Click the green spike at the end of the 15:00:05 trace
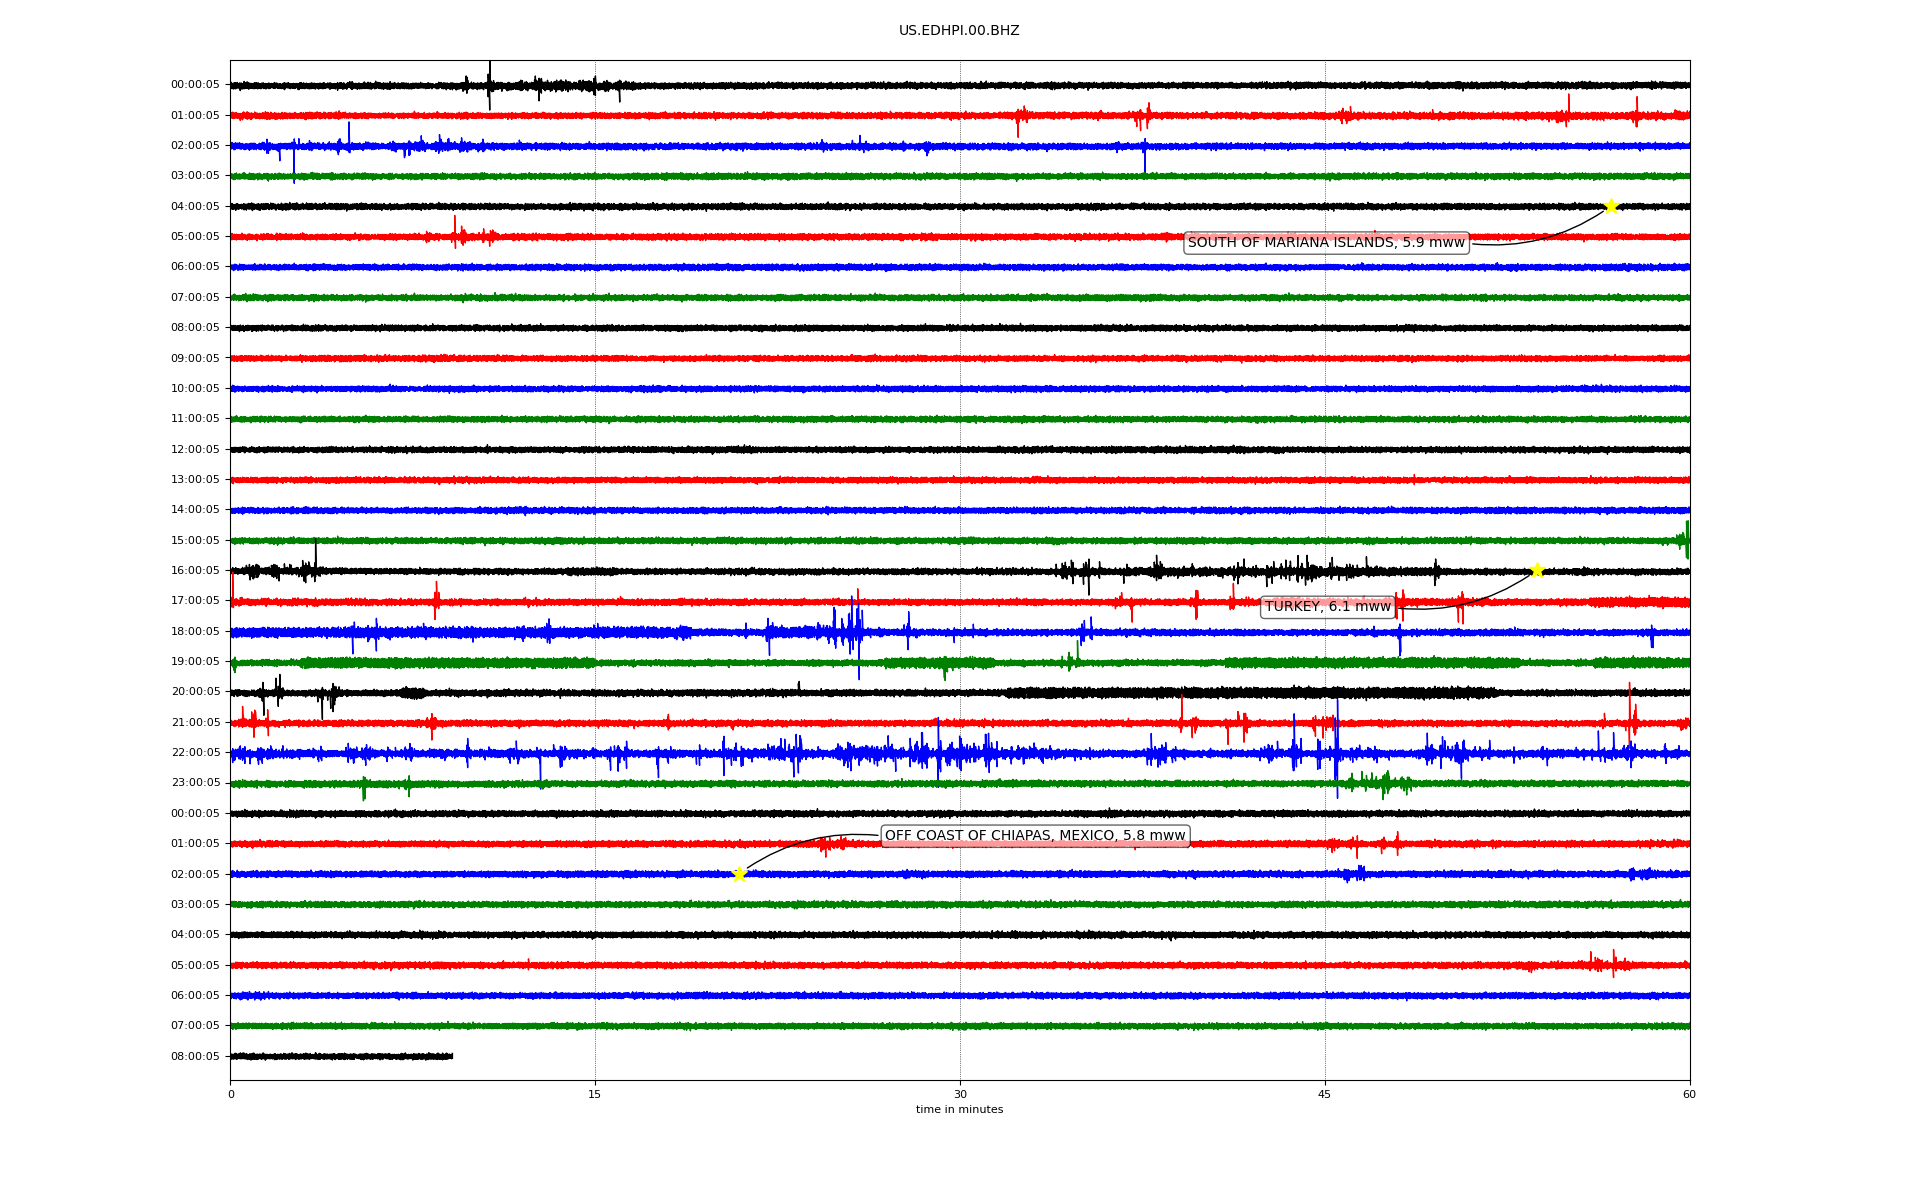Viewport: 1920px width, 1200px height. [x=1684, y=540]
